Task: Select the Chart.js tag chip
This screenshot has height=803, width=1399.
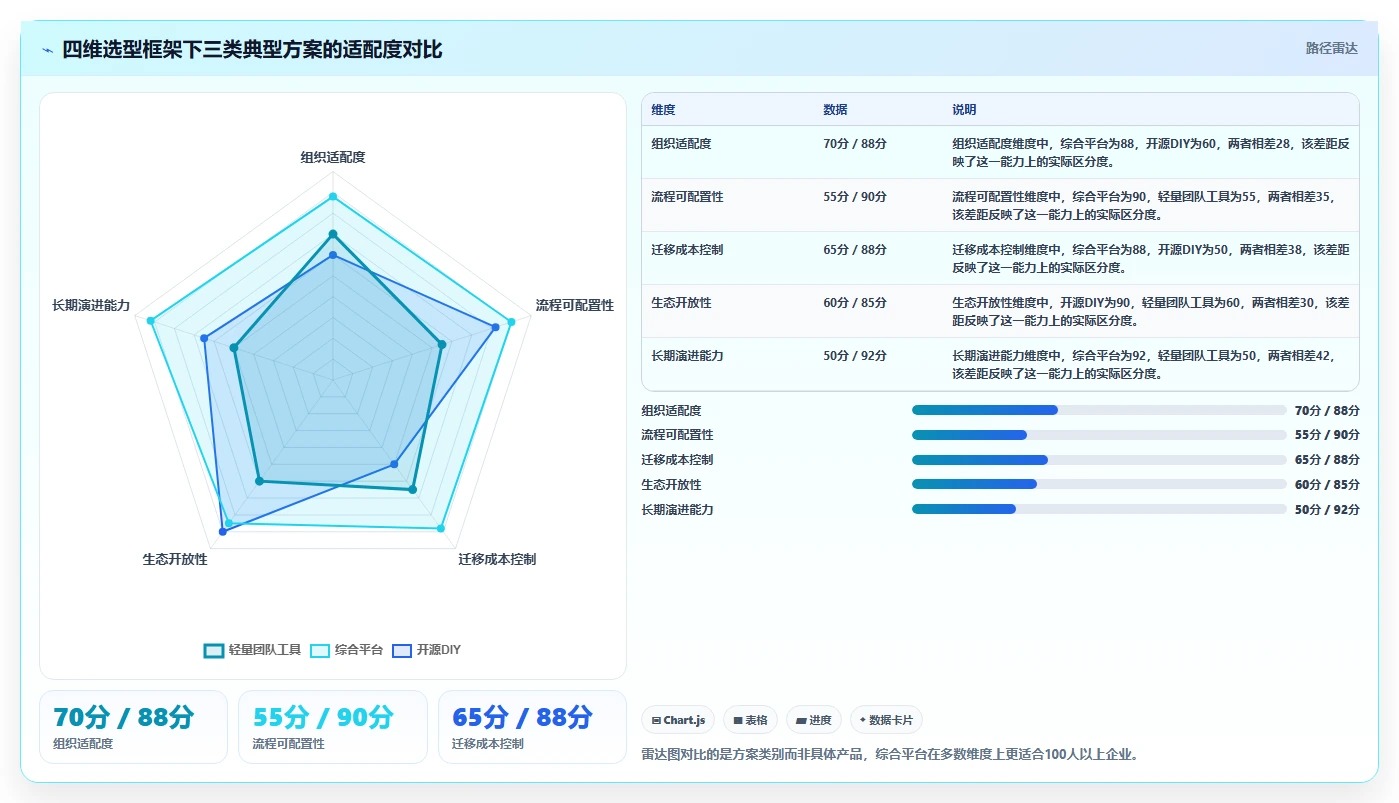Action: pos(678,720)
